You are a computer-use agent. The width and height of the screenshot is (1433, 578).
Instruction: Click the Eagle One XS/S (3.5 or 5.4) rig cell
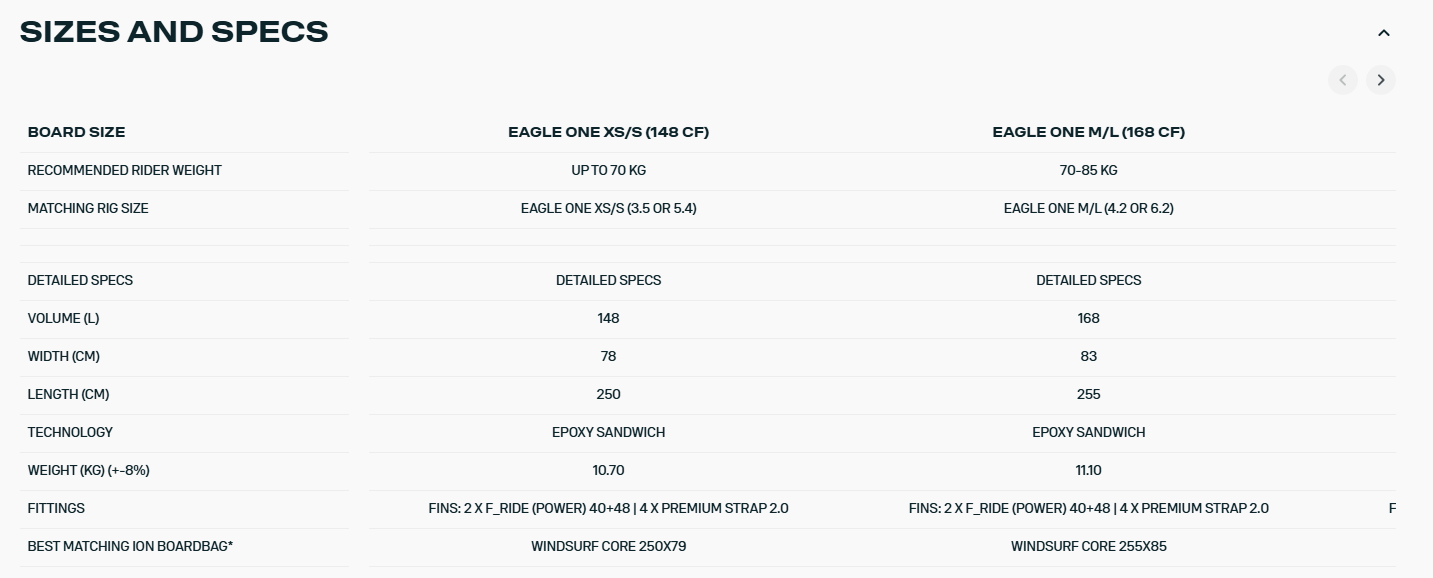608,208
